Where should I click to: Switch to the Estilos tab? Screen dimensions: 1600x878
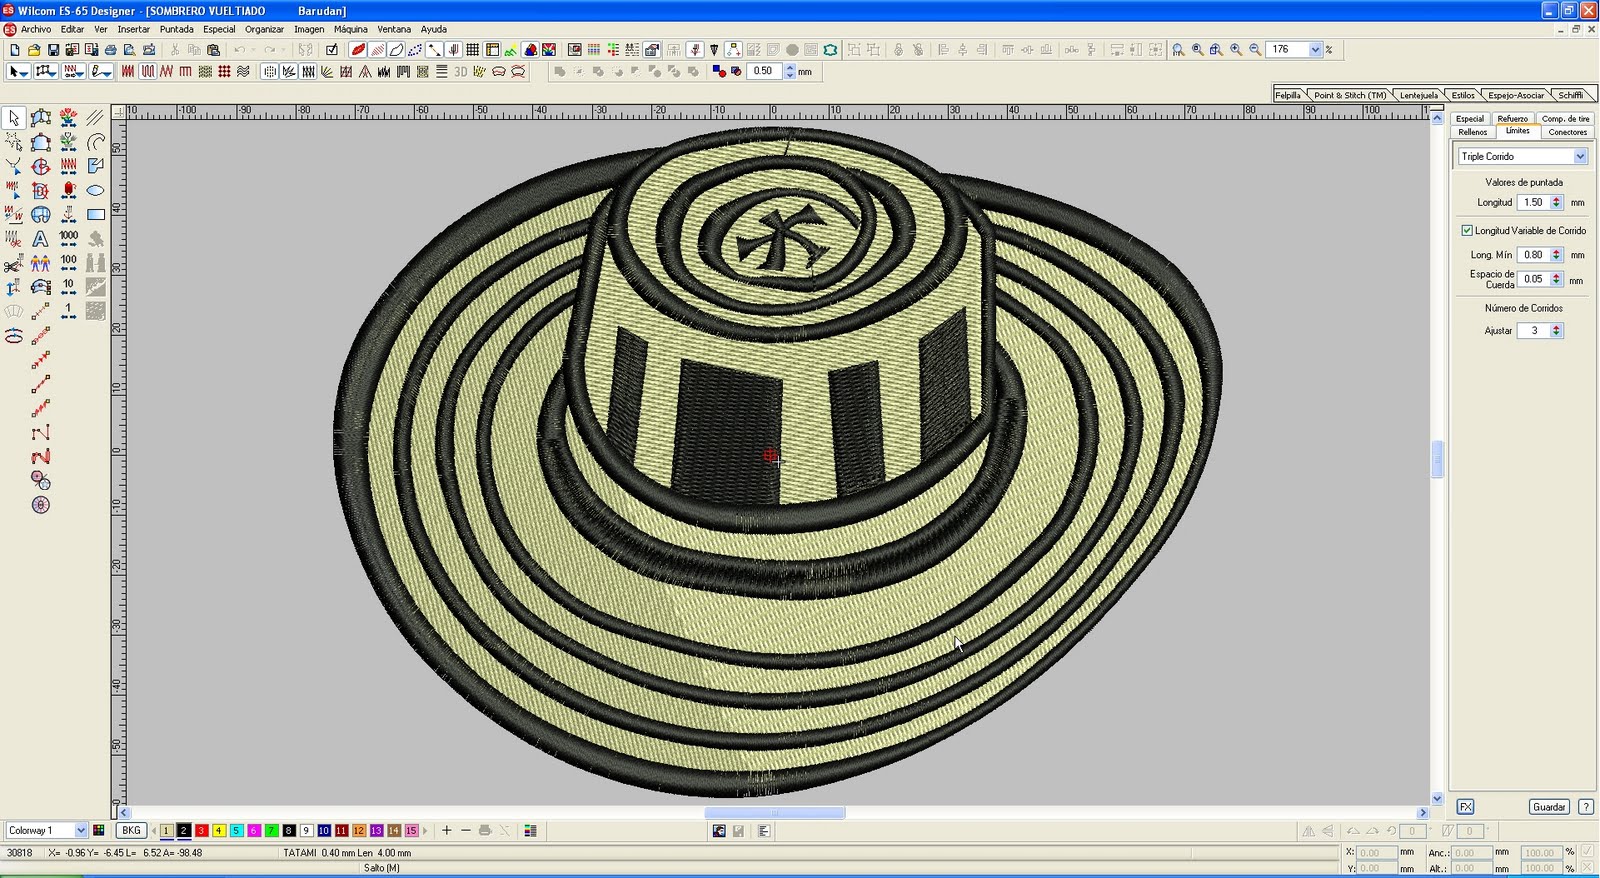click(x=1463, y=95)
